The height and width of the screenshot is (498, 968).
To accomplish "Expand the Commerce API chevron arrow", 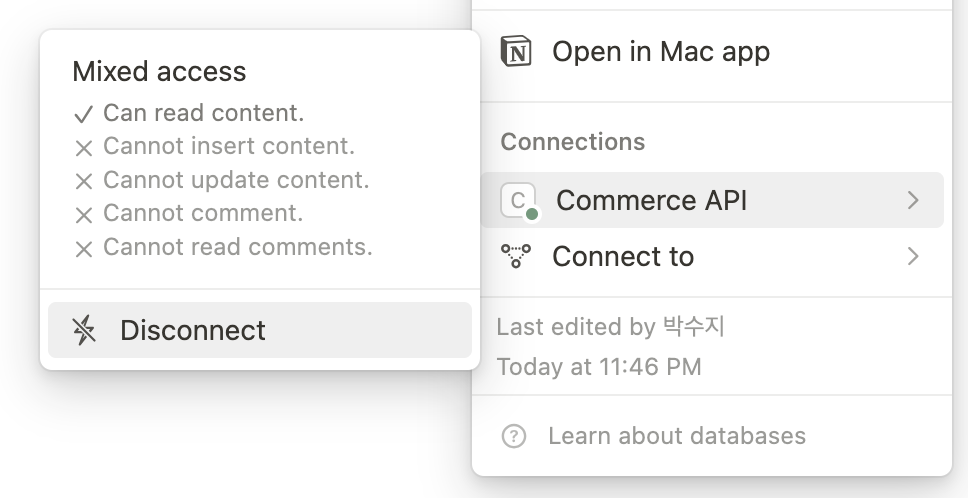I will pyautogui.click(x=912, y=201).
